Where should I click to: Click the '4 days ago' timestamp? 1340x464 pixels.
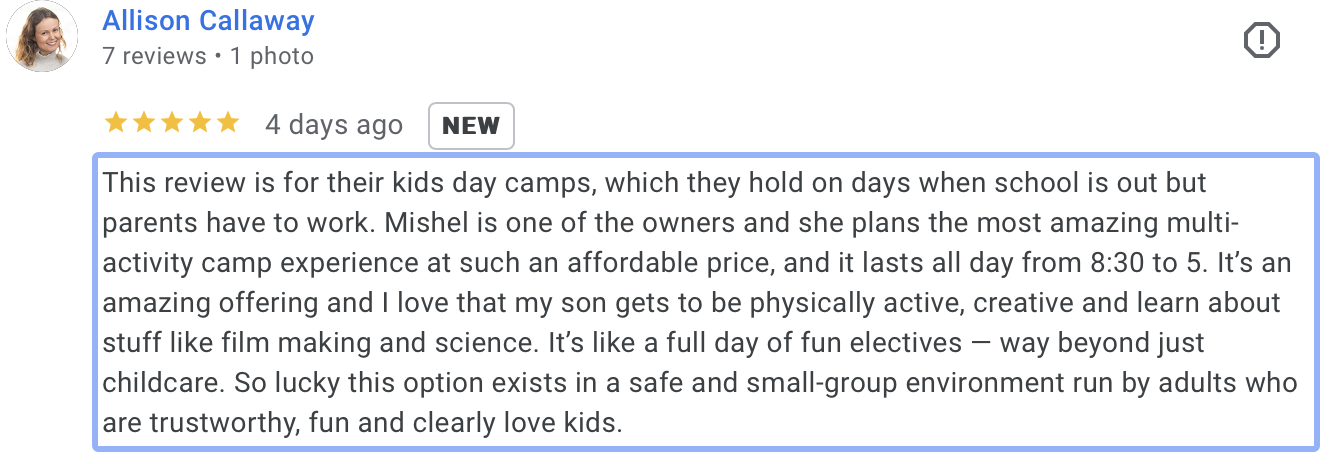tap(334, 125)
